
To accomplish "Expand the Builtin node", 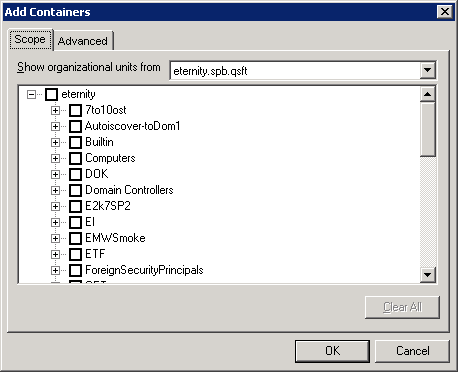I will [x=55, y=142].
